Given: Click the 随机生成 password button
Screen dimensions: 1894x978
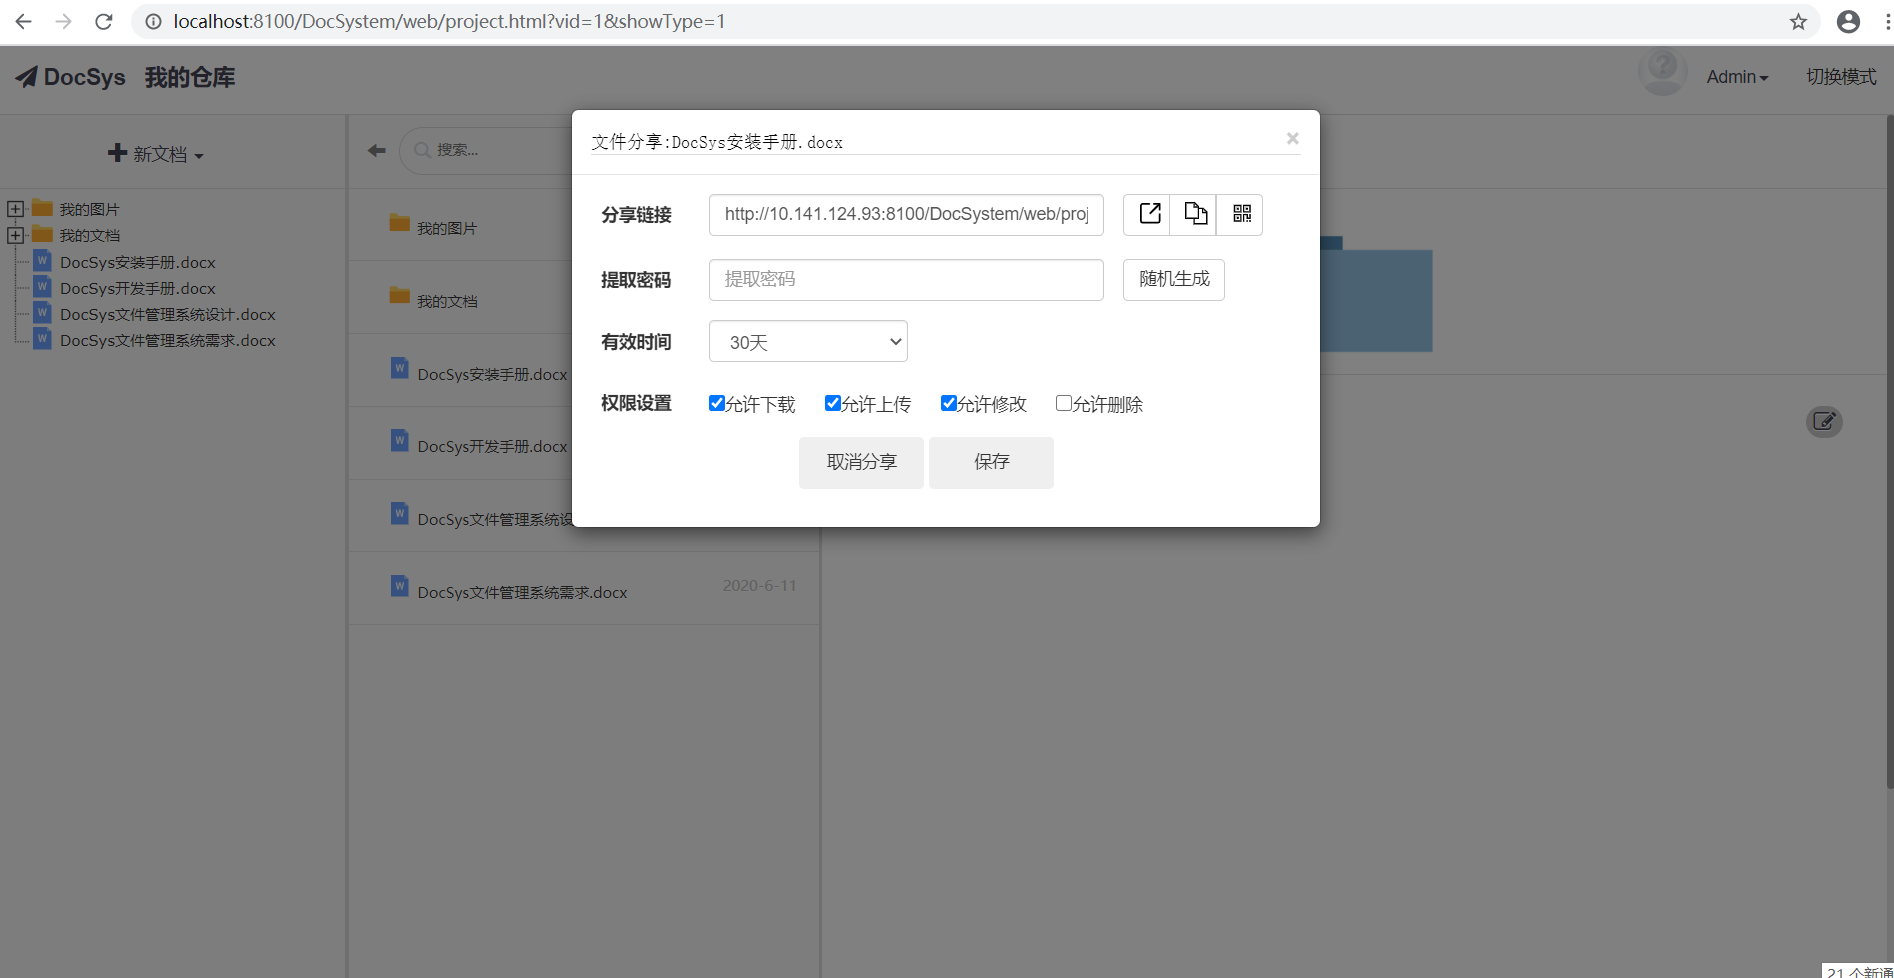Looking at the screenshot, I should pyautogui.click(x=1173, y=279).
